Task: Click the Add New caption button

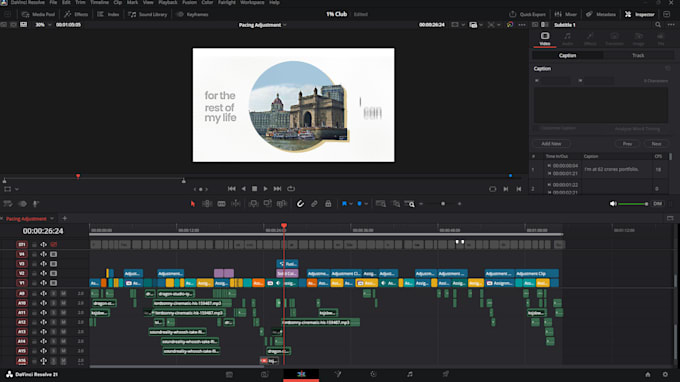Action: (x=551, y=144)
